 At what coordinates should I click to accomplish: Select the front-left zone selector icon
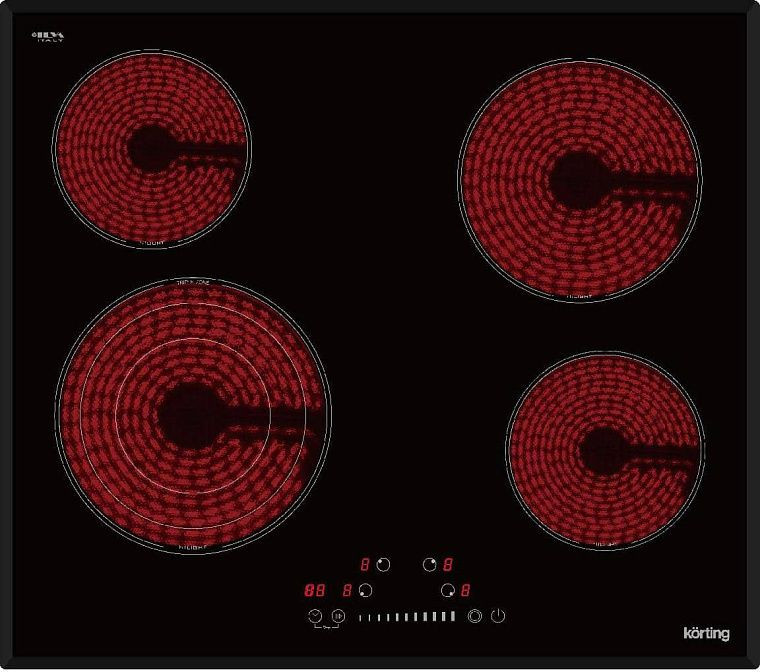point(366,590)
